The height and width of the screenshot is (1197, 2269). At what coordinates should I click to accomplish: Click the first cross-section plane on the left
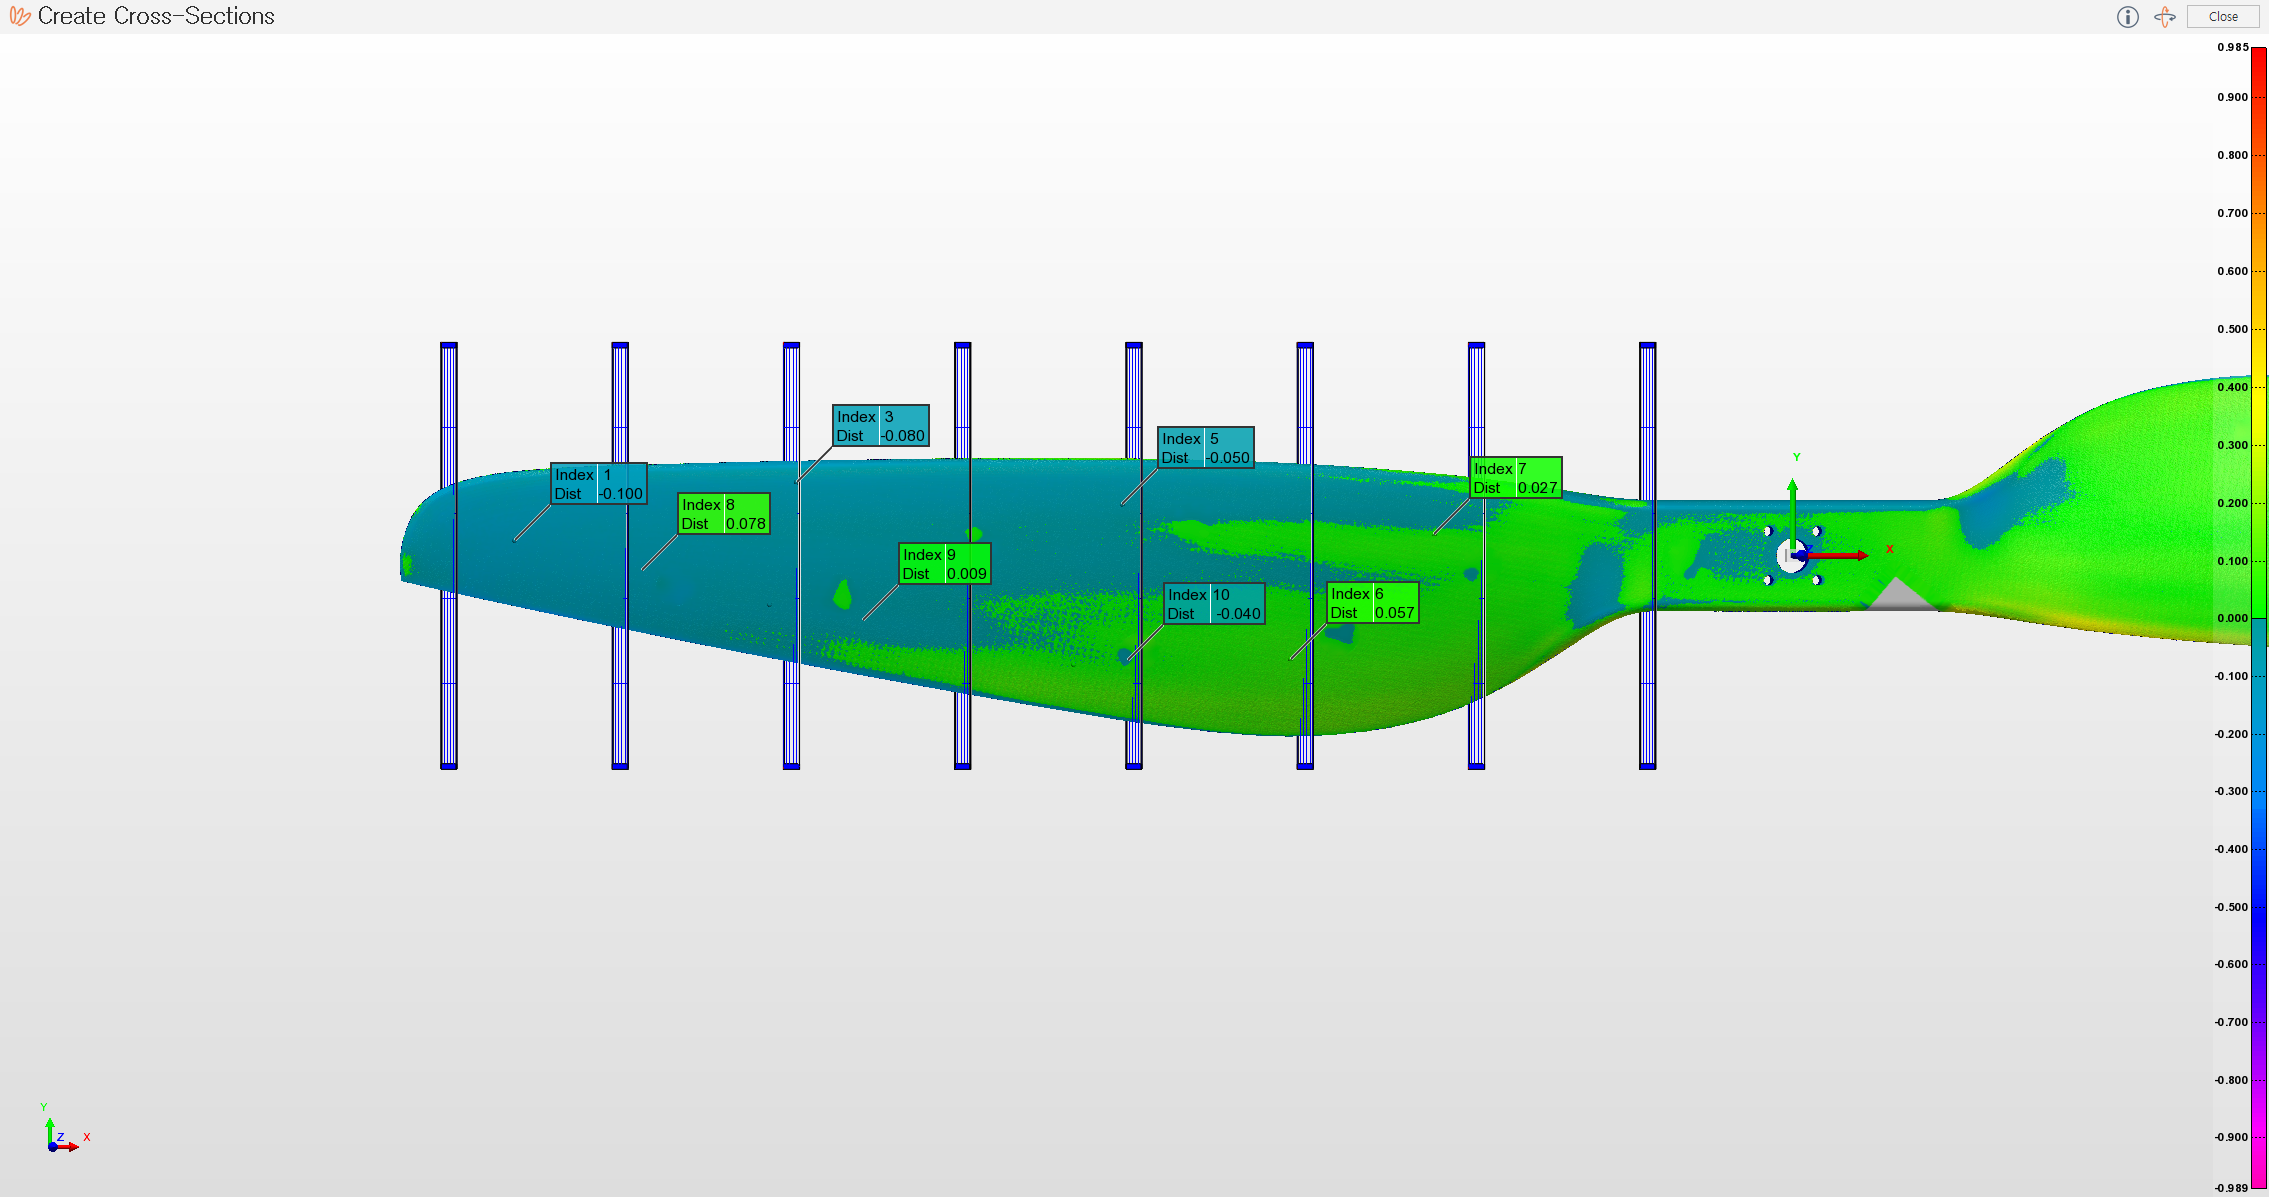[x=449, y=556]
